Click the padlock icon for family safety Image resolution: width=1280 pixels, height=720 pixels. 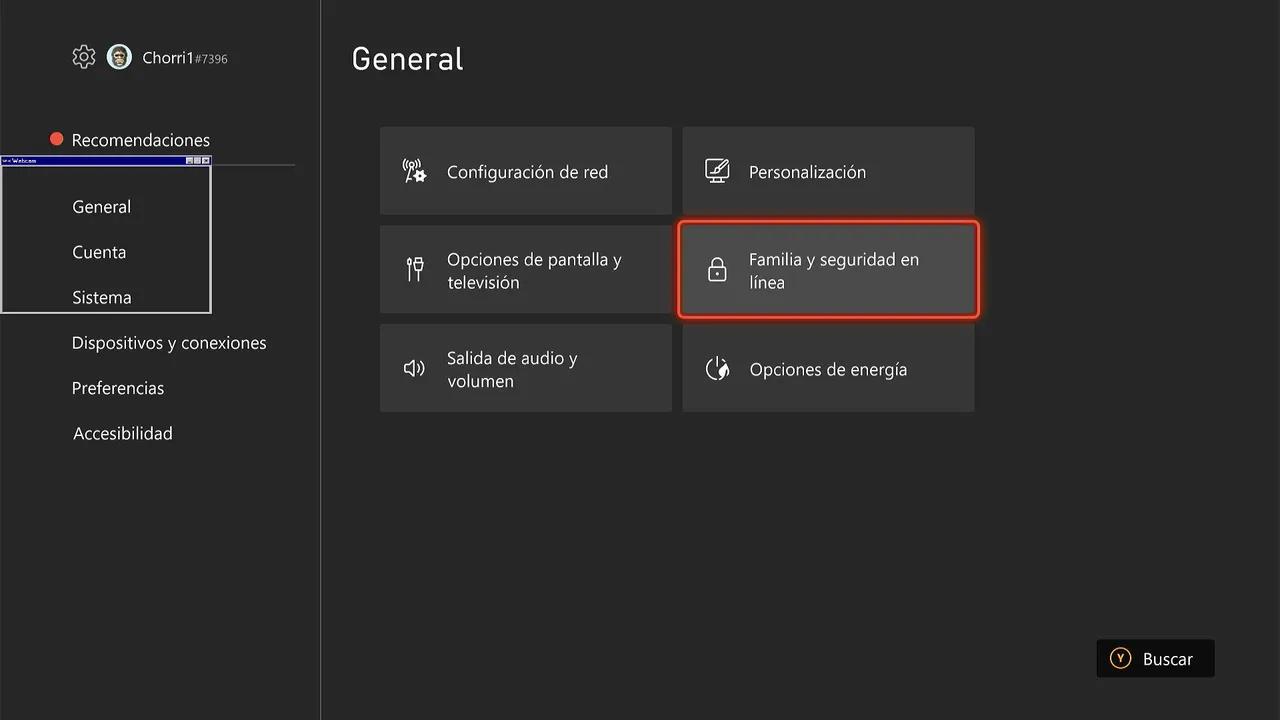pyautogui.click(x=717, y=270)
